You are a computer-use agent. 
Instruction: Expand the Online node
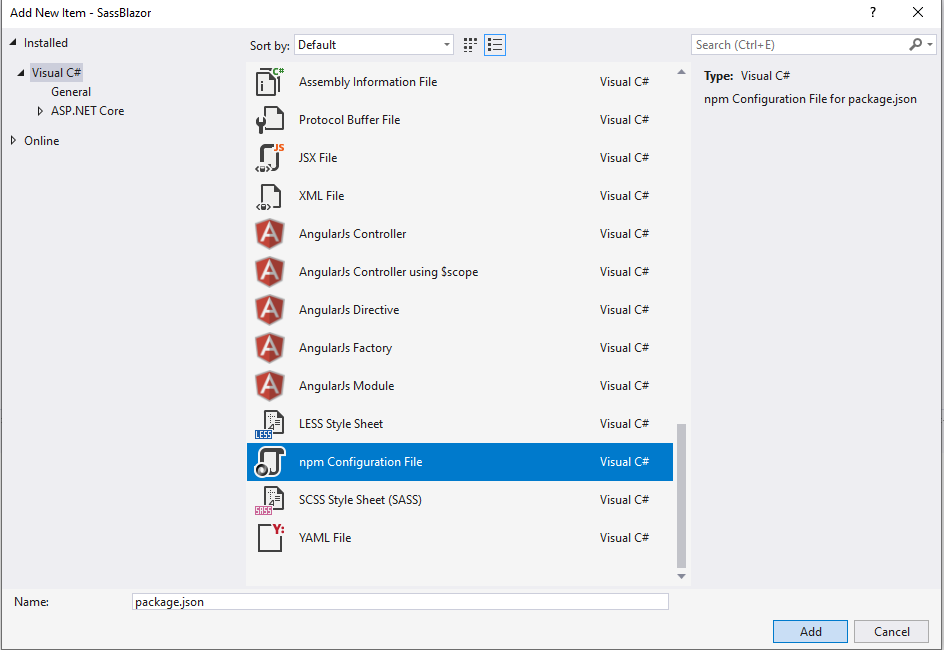(x=13, y=140)
